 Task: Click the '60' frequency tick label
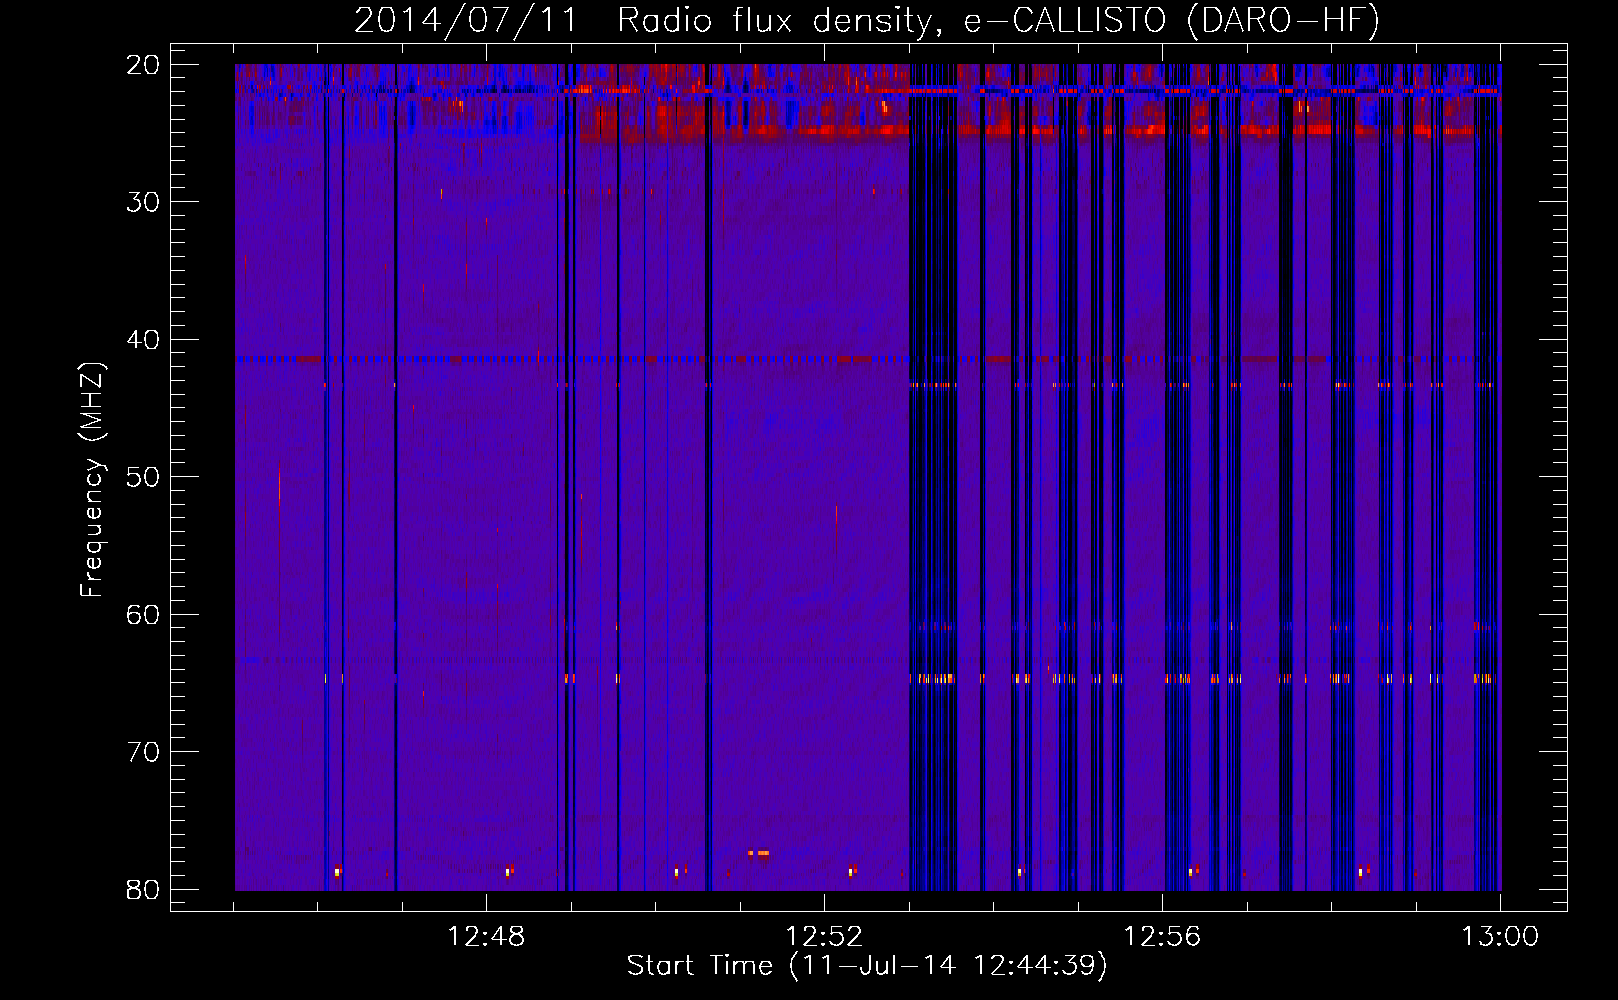click(143, 615)
